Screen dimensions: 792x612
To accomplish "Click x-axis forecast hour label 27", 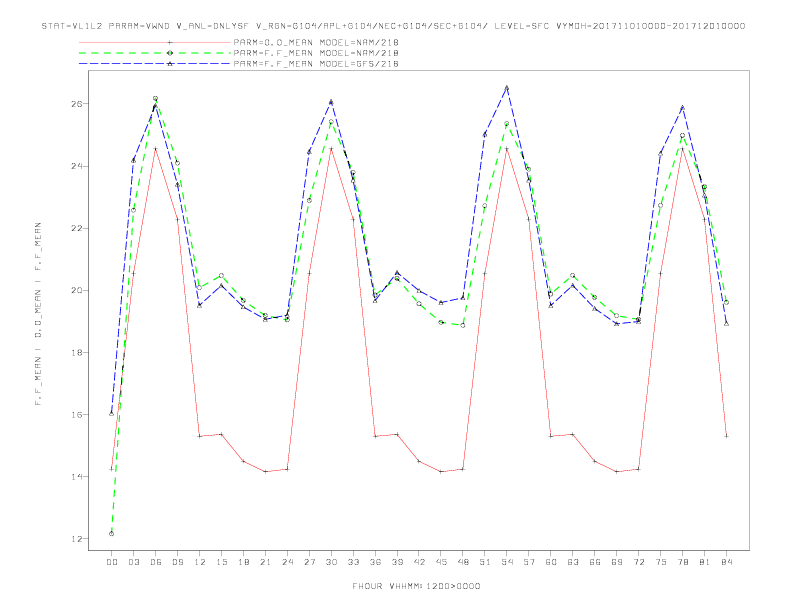I will point(309,562).
